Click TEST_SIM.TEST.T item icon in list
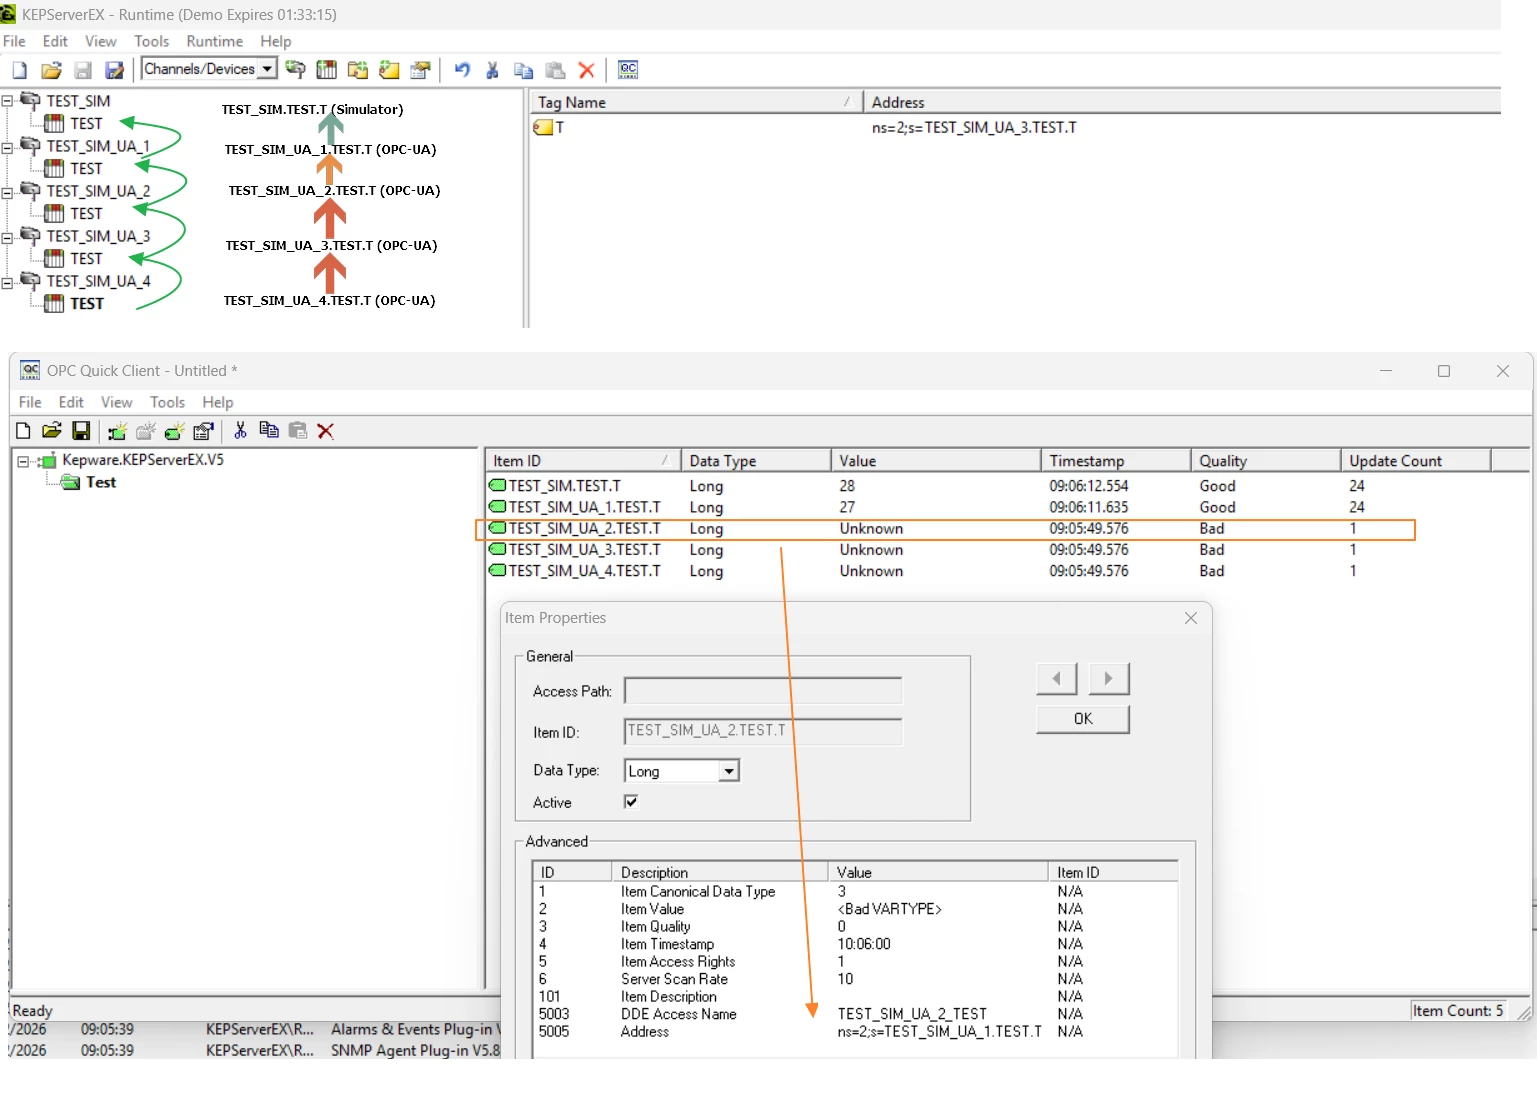 pos(497,485)
